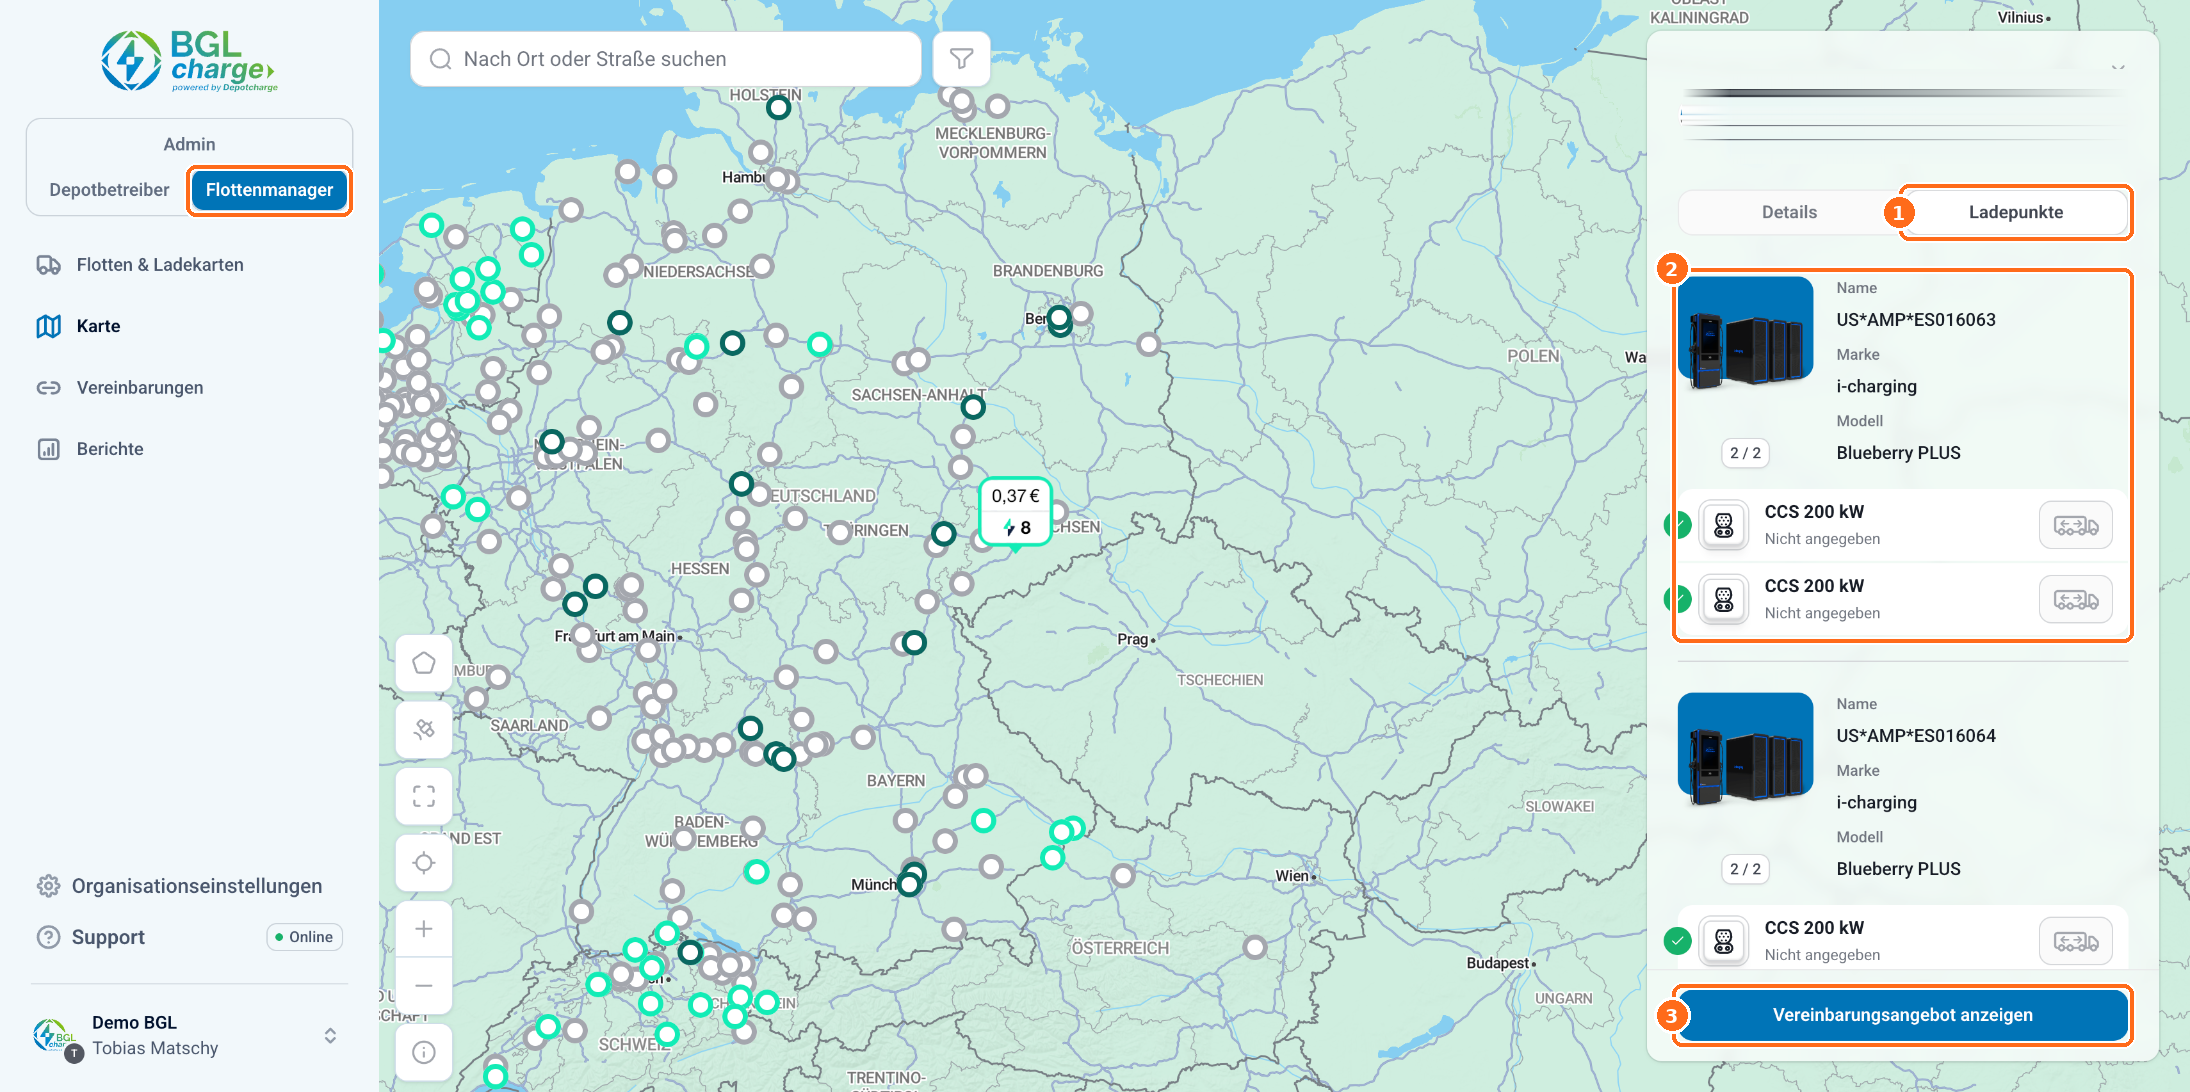The image size is (2190, 1092).
Task: Open the 0,37 € price marker
Action: pyautogui.click(x=1015, y=511)
